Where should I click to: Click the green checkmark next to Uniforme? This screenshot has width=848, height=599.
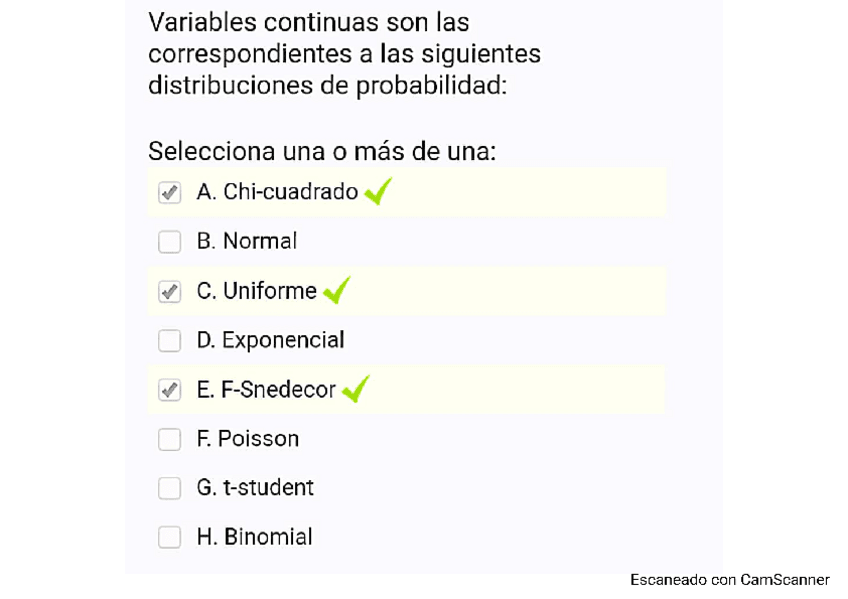pos(336,290)
